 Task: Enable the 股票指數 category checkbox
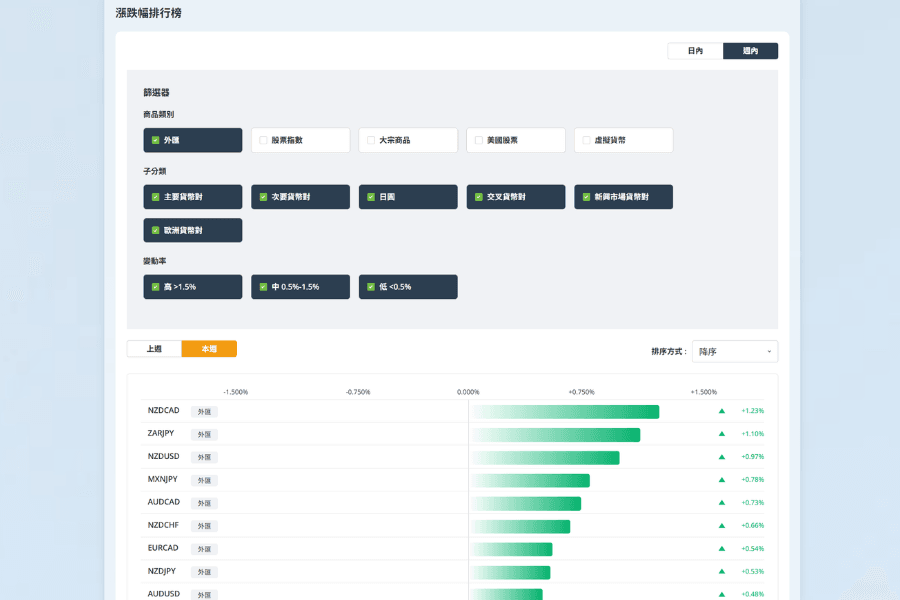pos(263,140)
